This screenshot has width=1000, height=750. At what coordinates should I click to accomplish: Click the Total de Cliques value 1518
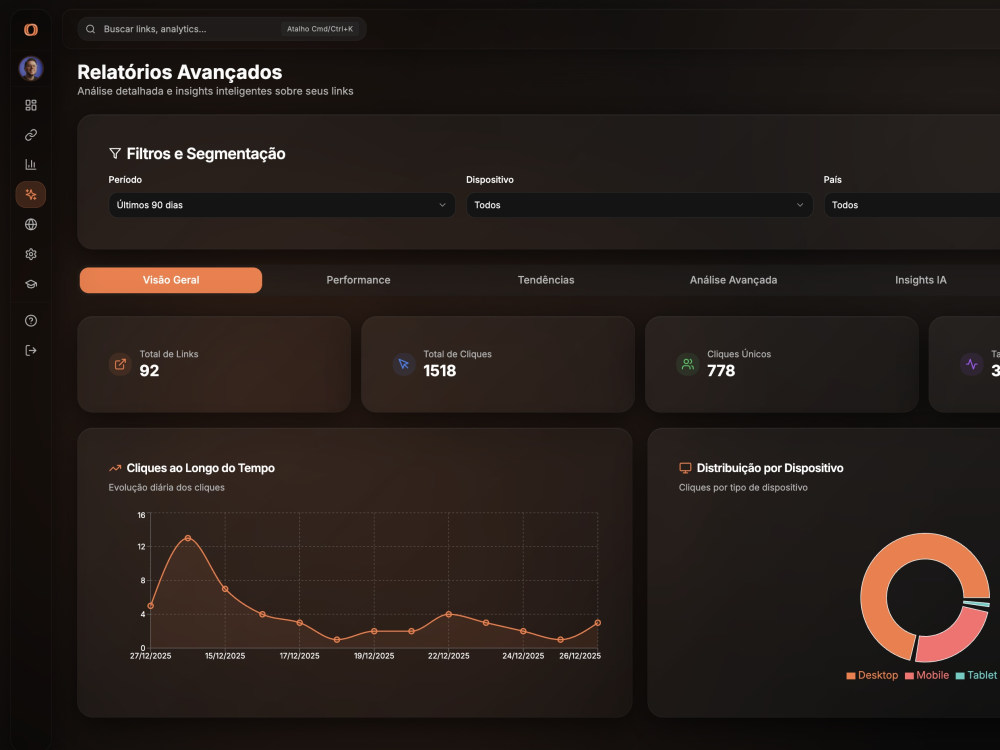coord(440,371)
